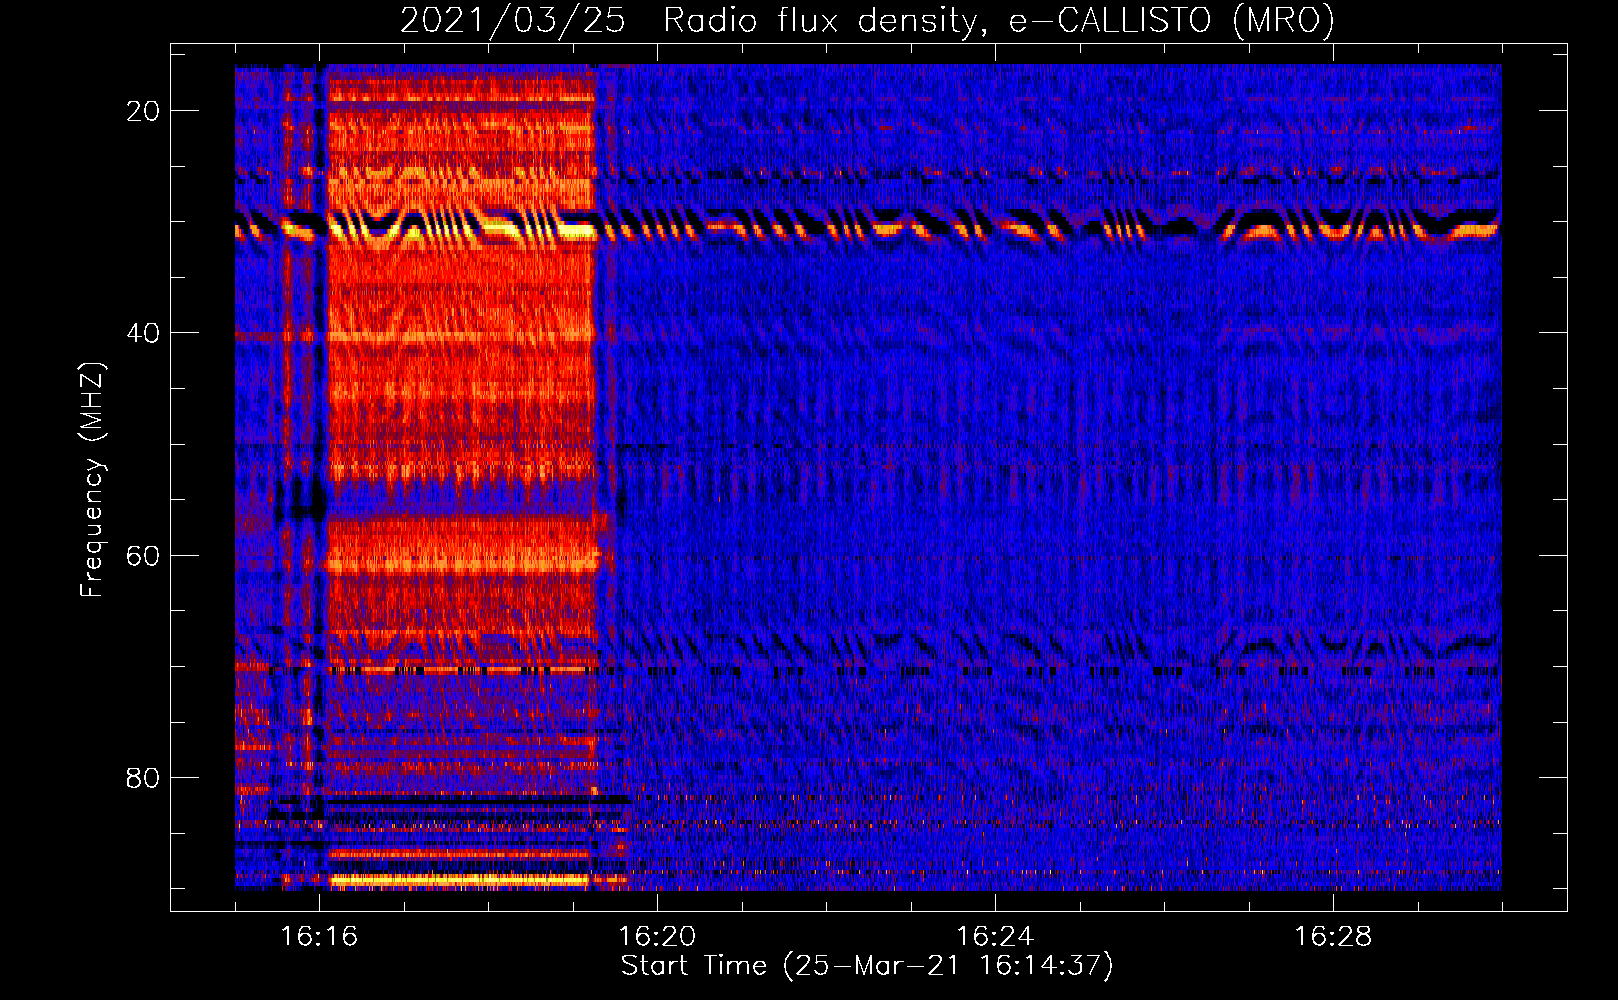
Task: Click the 20 frequency tick label
Action: click(x=143, y=111)
